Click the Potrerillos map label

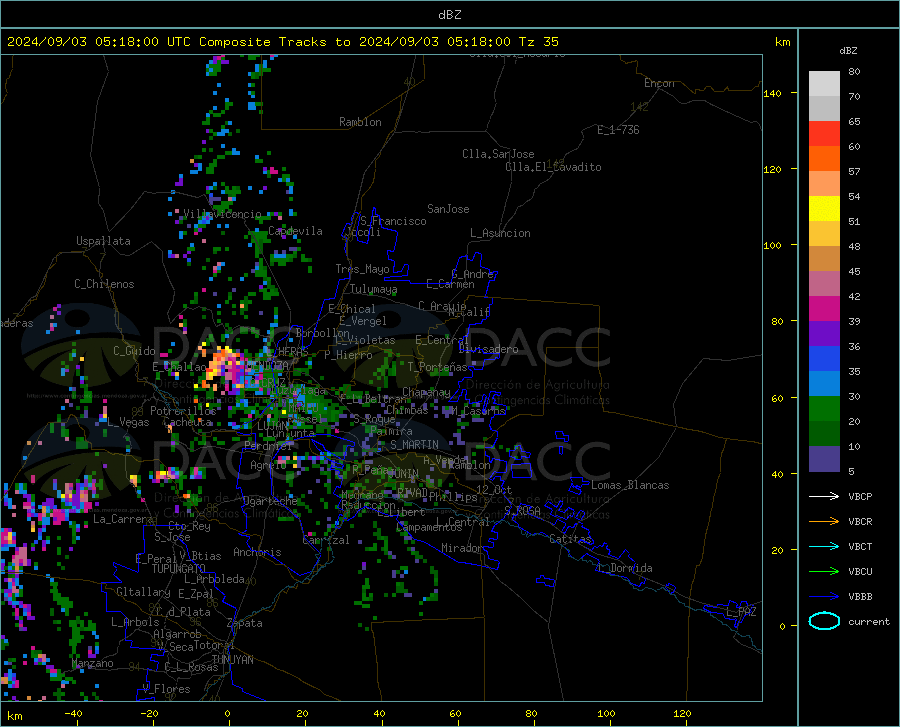183,411
